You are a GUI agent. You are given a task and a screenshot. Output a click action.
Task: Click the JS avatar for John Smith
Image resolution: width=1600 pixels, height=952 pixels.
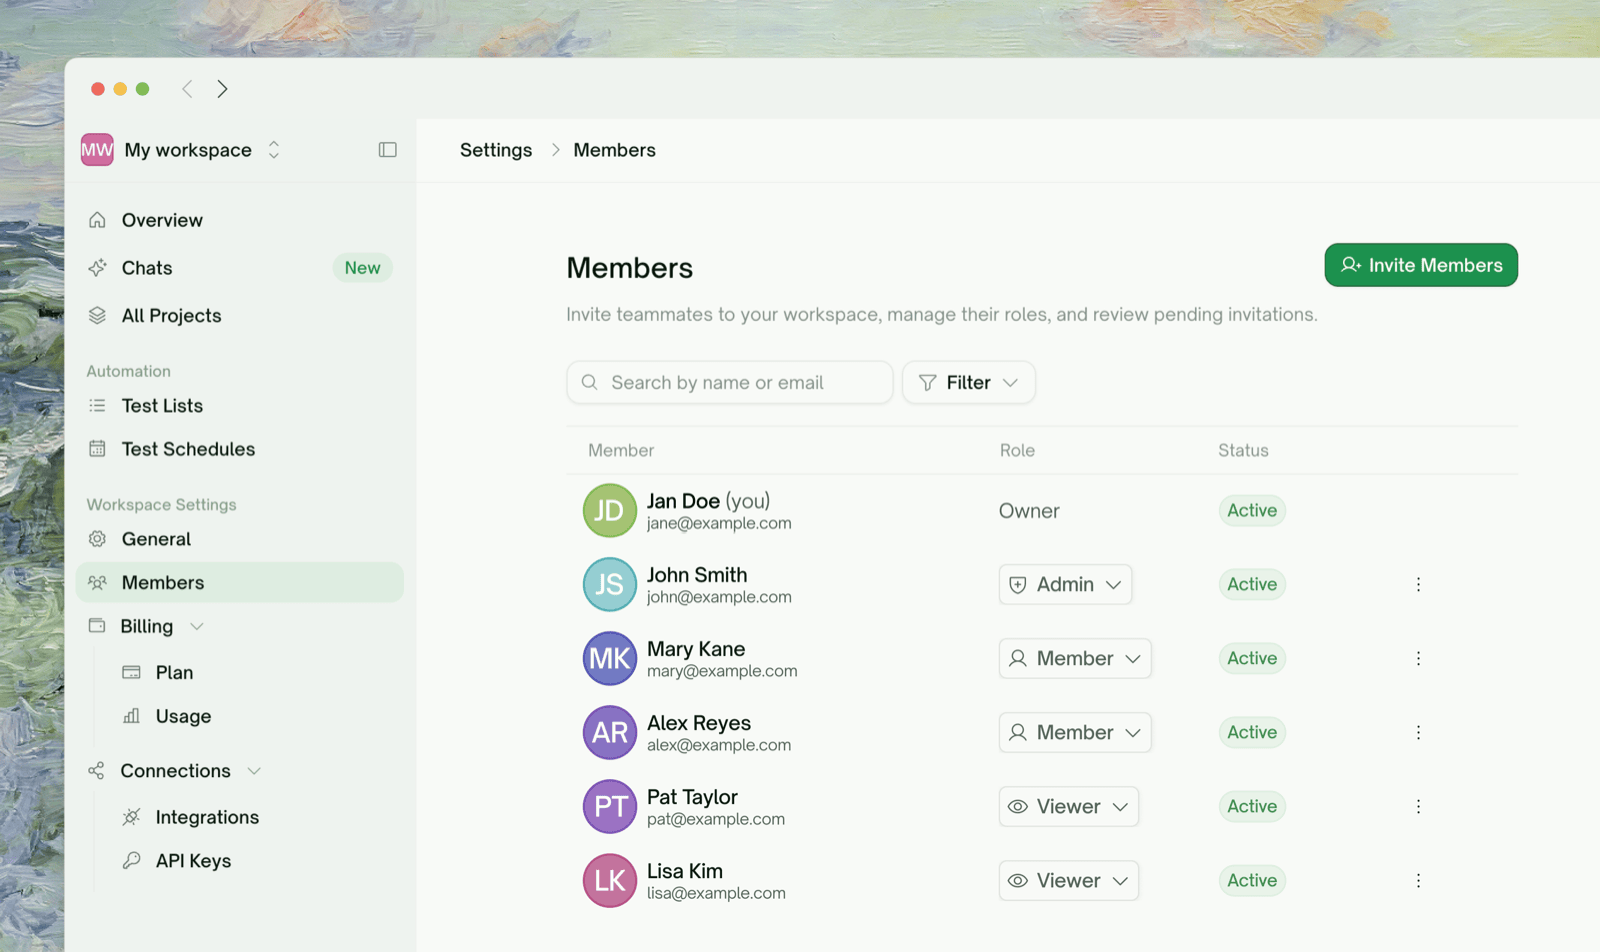pos(610,584)
